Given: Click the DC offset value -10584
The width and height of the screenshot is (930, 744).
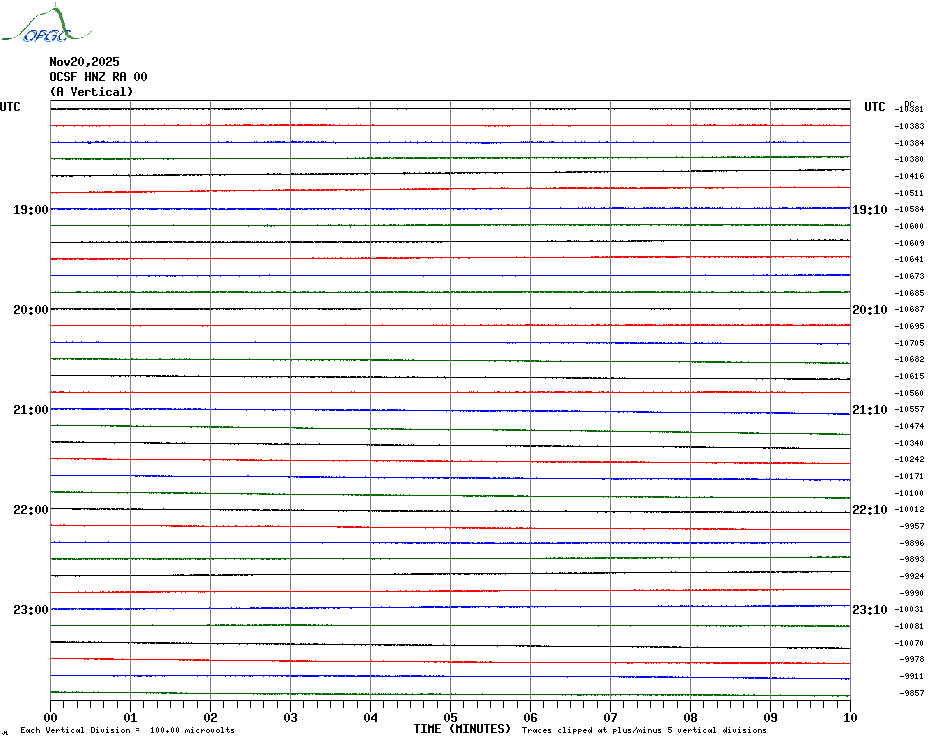Looking at the screenshot, I should [x=909, y=209].
